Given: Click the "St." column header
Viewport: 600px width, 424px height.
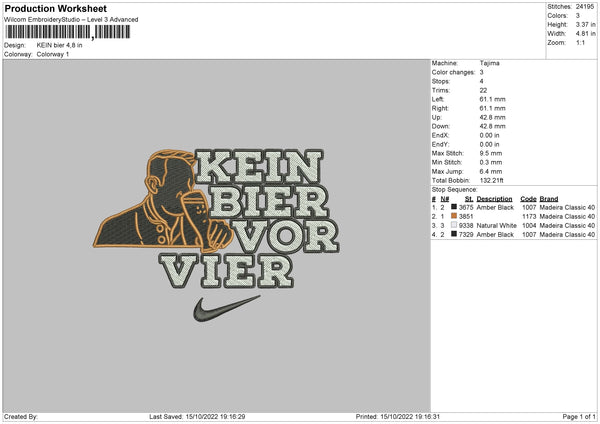Looking at the screenshot, I should pos(469,199).
